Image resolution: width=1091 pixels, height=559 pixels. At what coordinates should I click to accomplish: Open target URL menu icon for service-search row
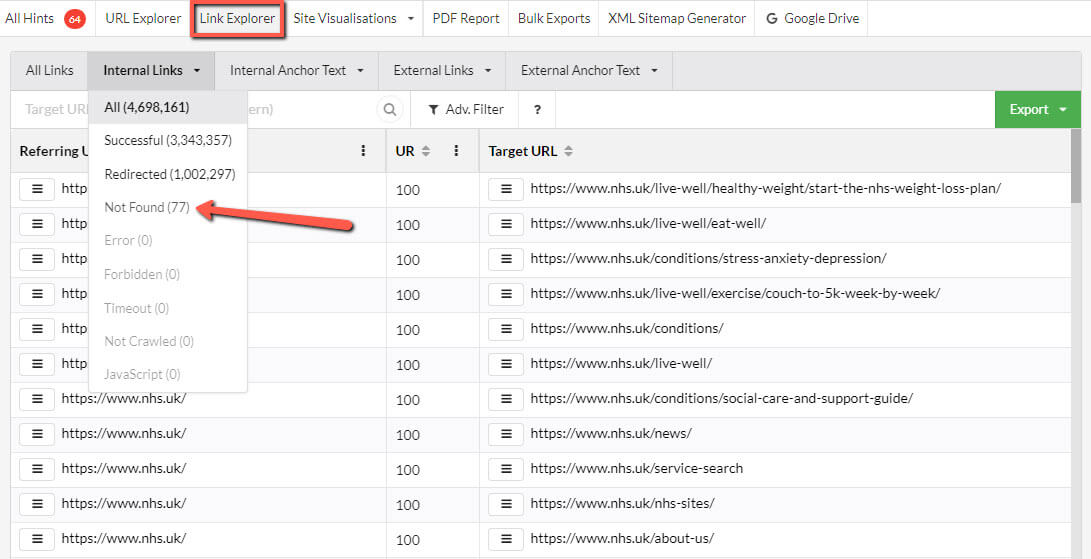(506, 469)
